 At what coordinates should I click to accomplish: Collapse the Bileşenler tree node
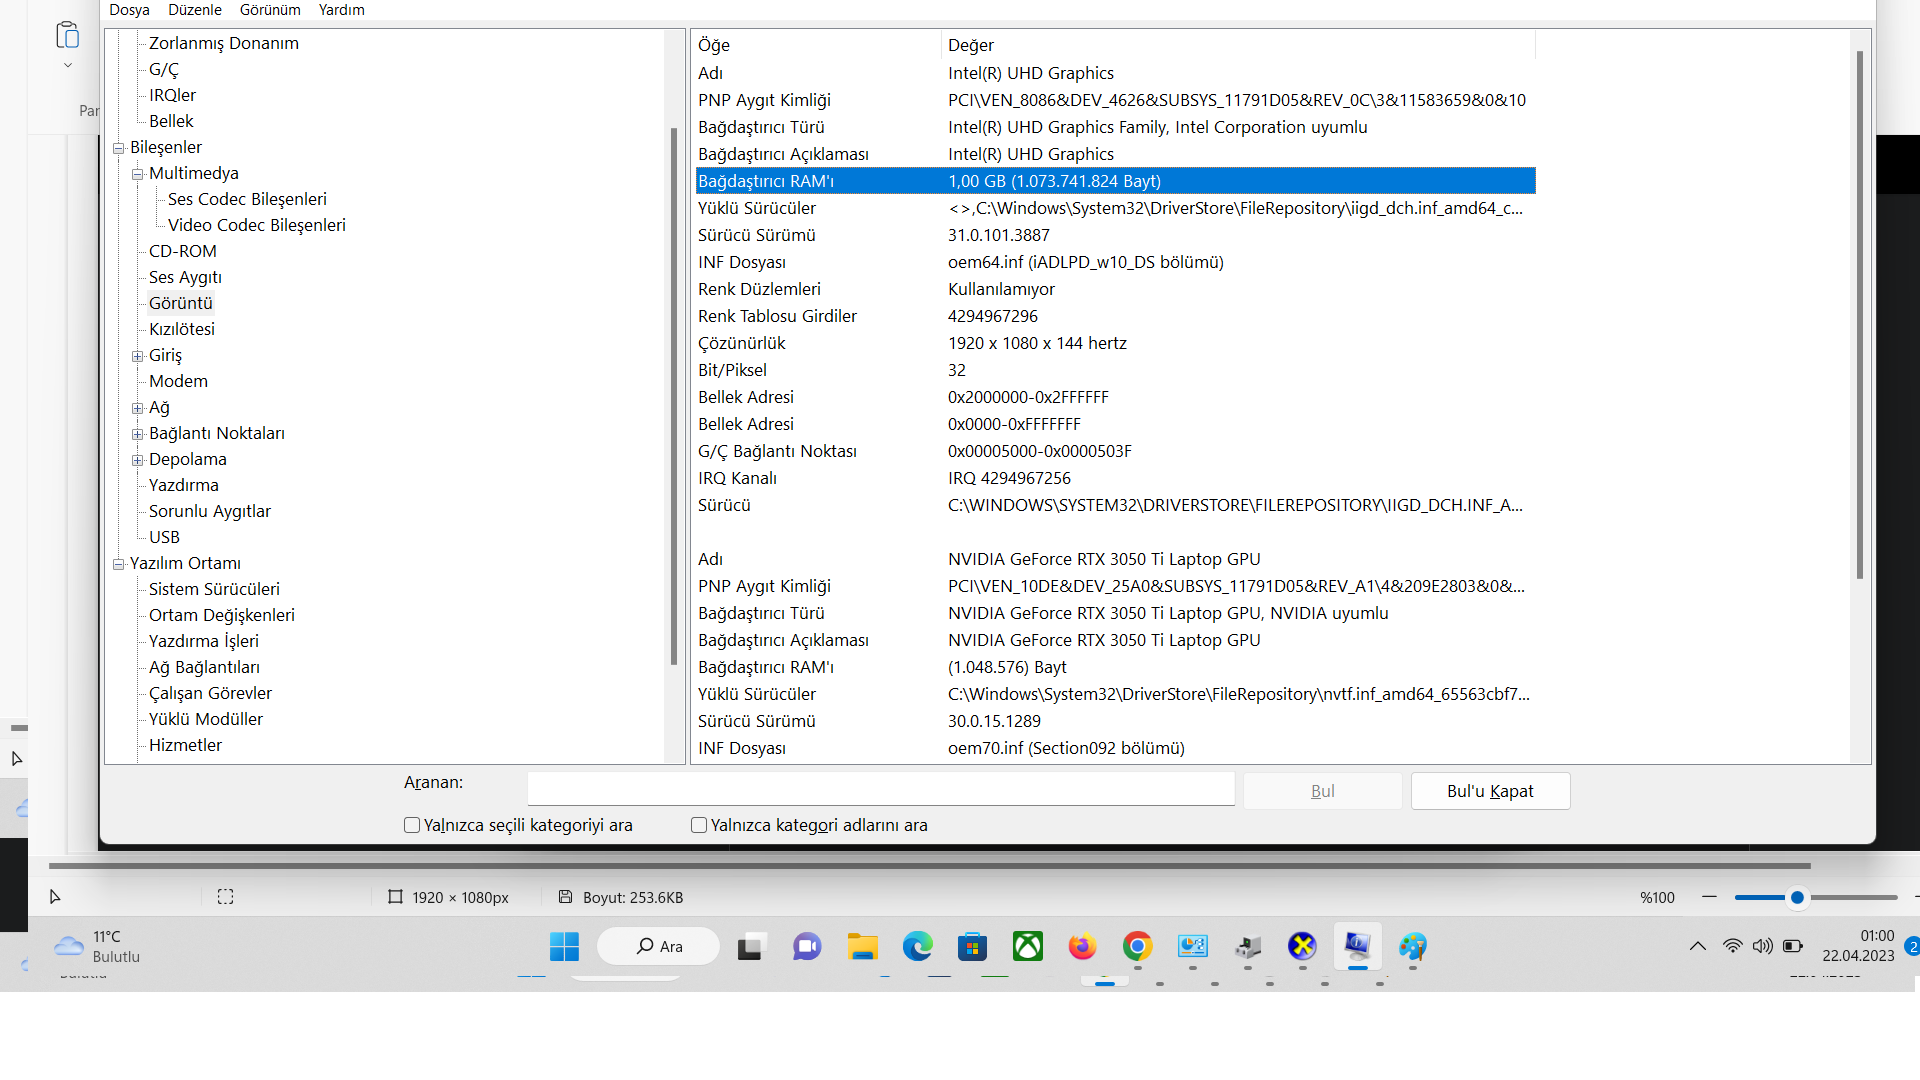119,148
